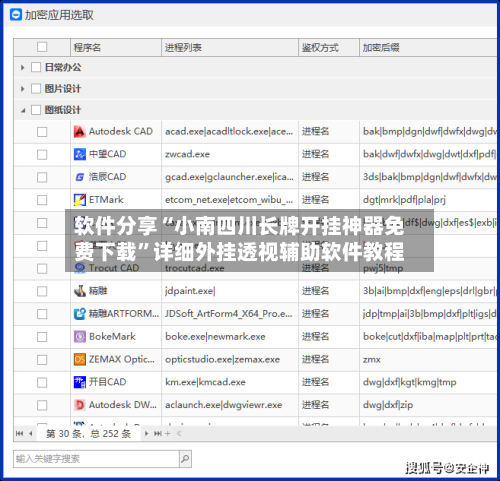Image resolution: width=500 pixels, height=481 pixels.
Task: Go to the previous record in pager
Action: 31,433
